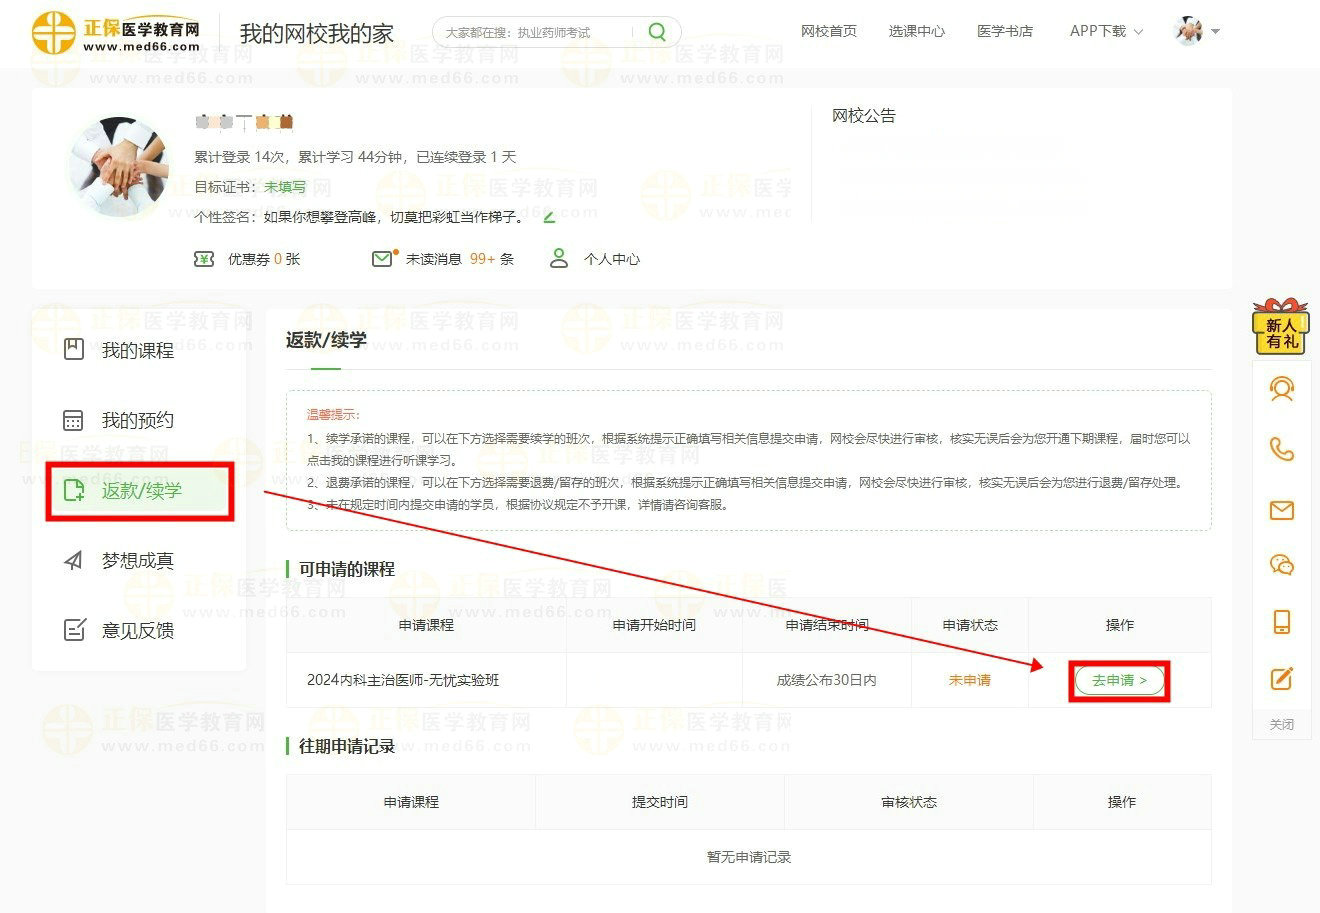Click the feedback edit icon in sidebar

pos(1281,679)
